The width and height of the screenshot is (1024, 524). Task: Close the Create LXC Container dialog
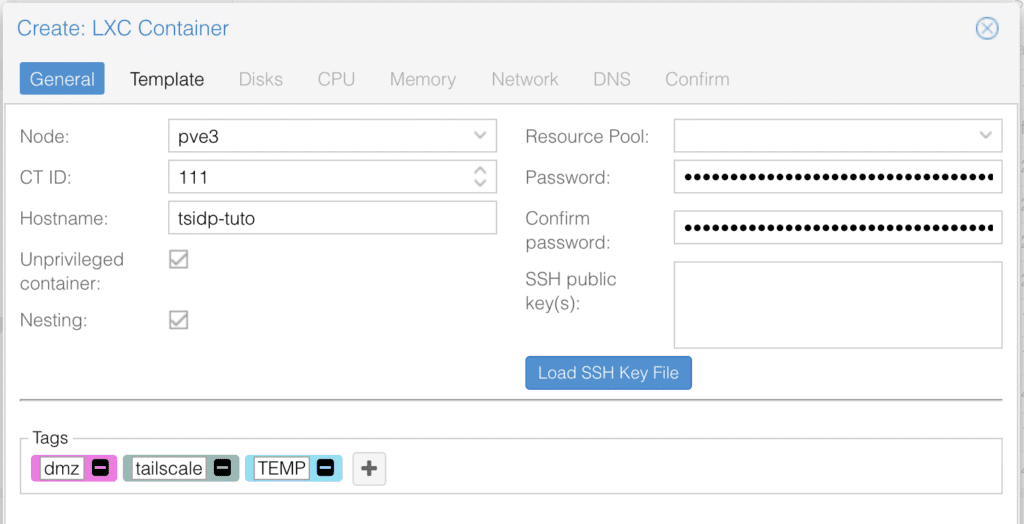[986, 28]
